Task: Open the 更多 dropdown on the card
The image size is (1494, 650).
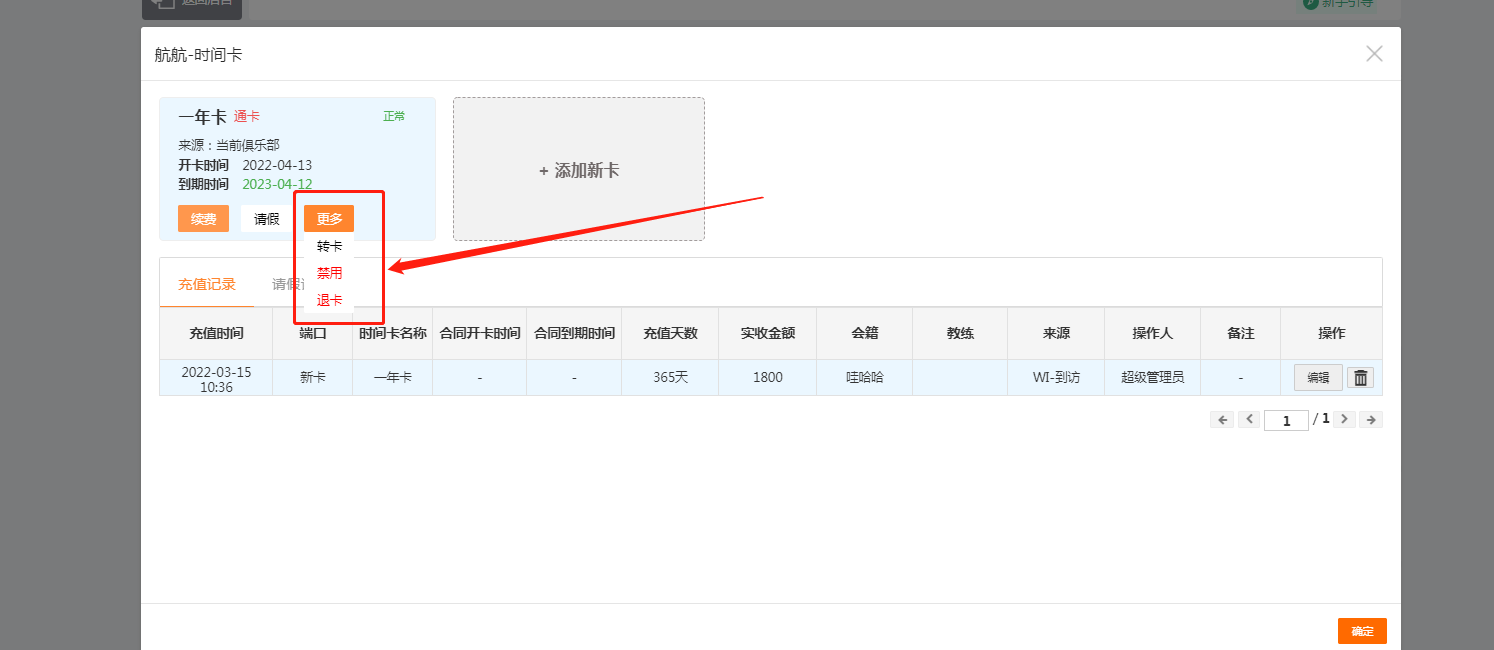Action: tap(329, 219)
